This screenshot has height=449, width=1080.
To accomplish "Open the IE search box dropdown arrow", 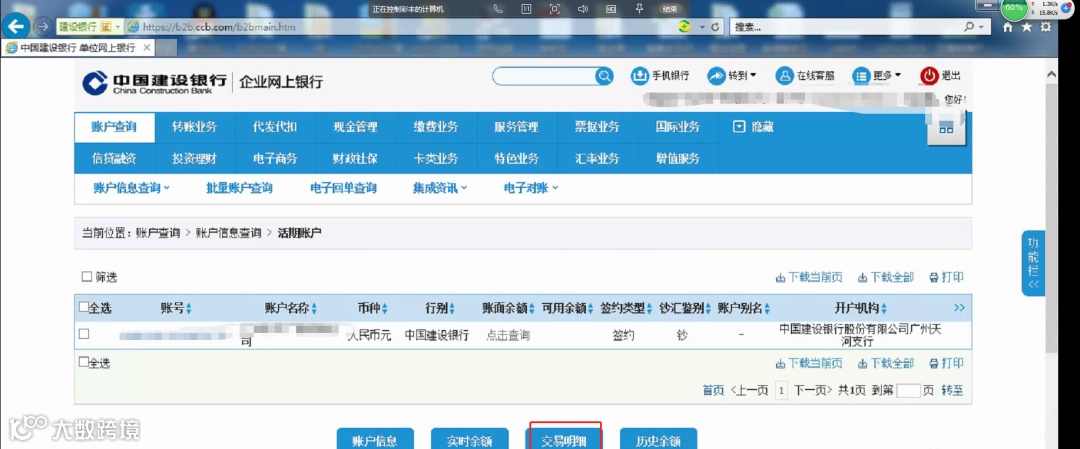I will (981, 27).
